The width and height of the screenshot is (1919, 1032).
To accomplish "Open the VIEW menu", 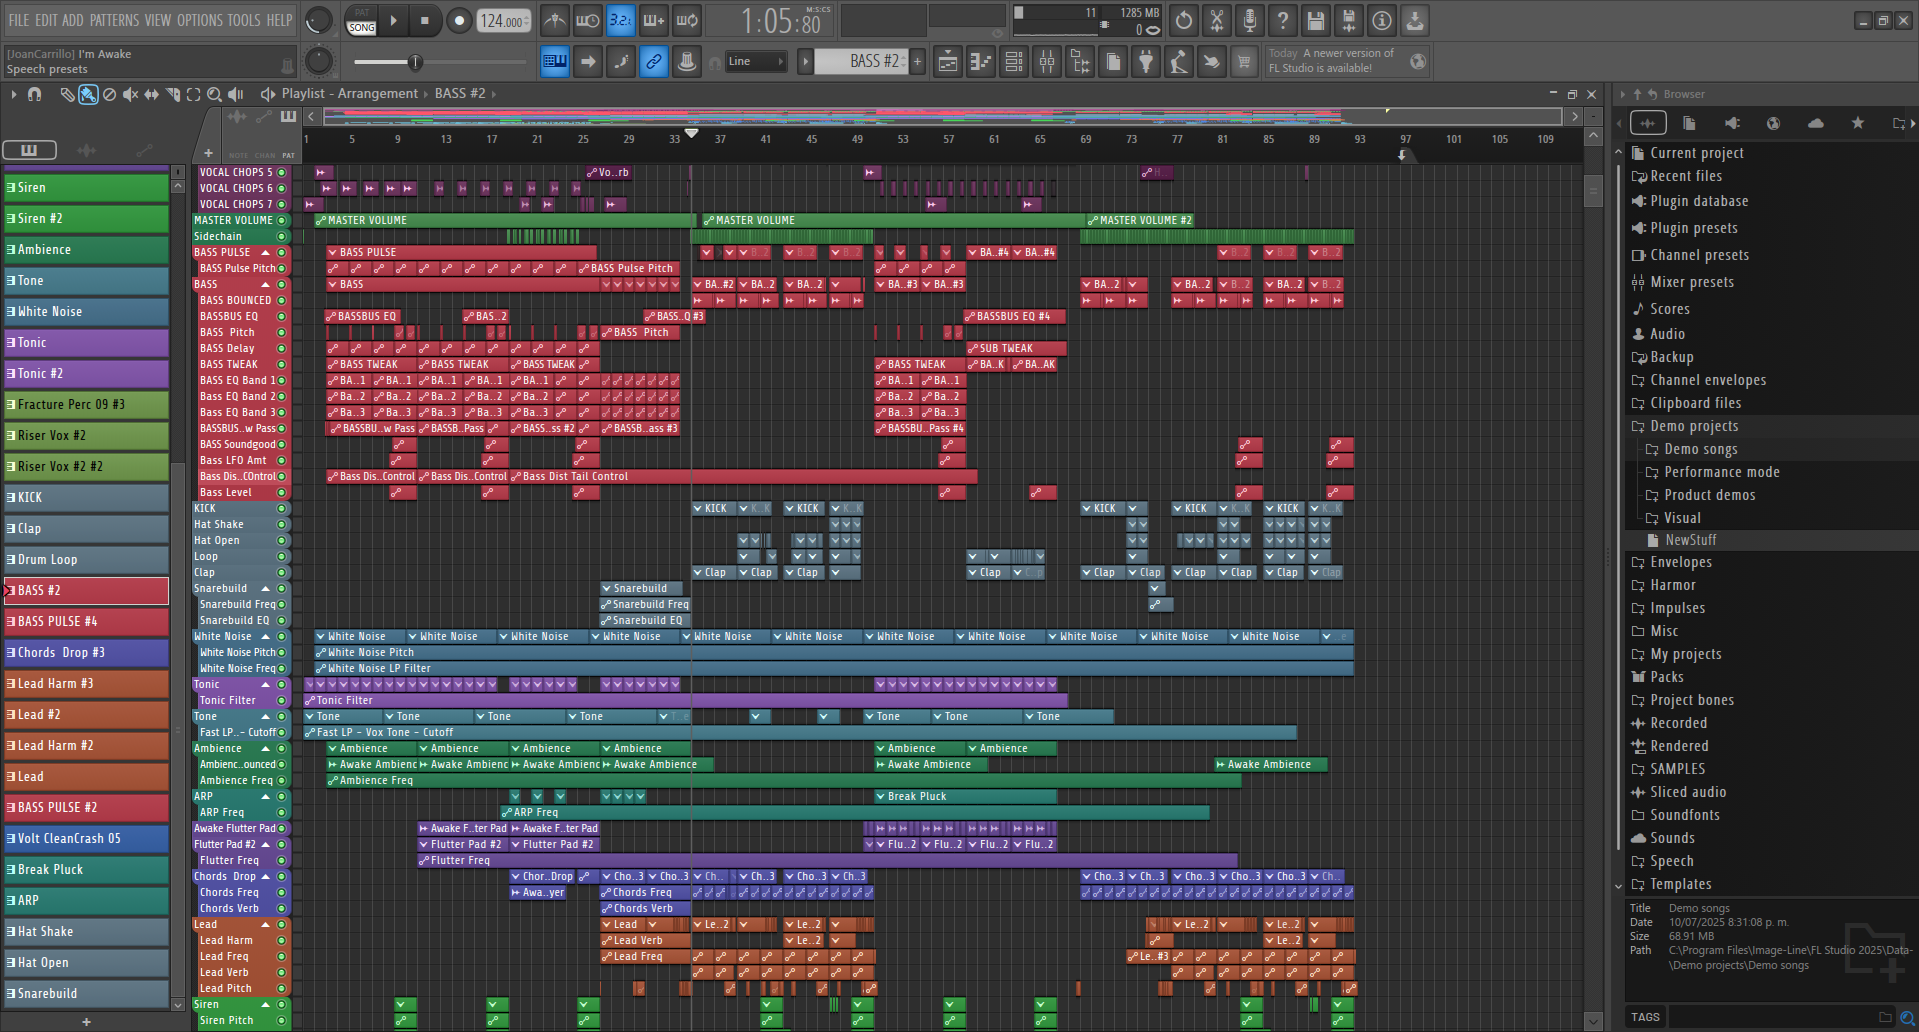I will [x=158, y=20].
